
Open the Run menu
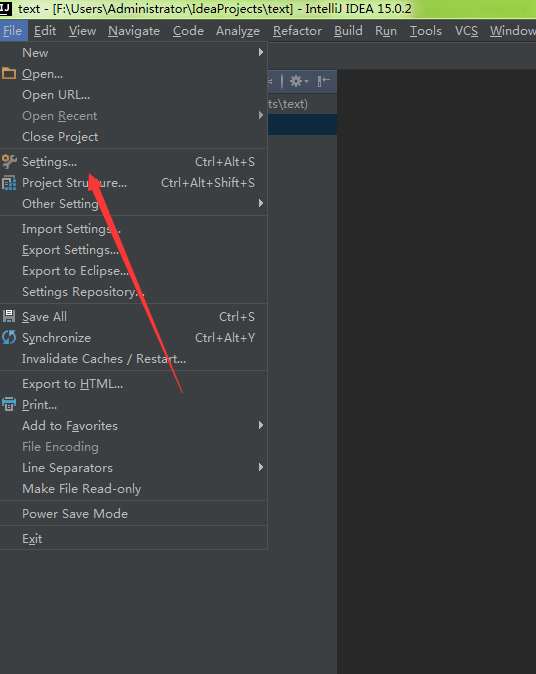(x=386, y=31)
